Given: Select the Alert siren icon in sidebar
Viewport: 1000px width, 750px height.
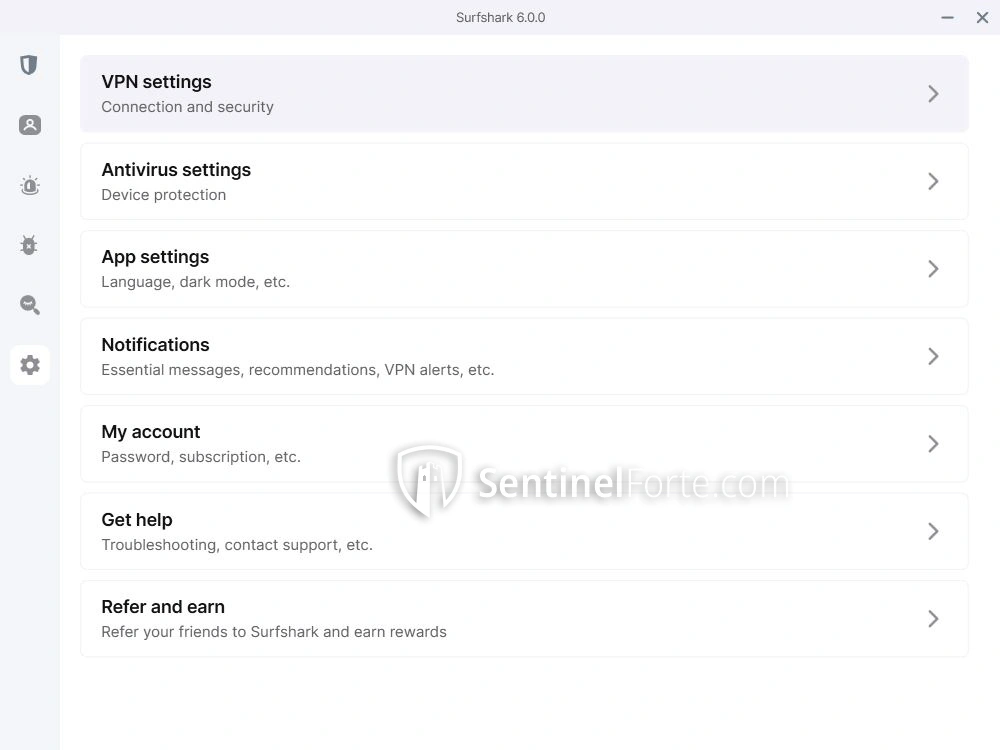Looking at the screenshot, I should click(x=29, y=185).
